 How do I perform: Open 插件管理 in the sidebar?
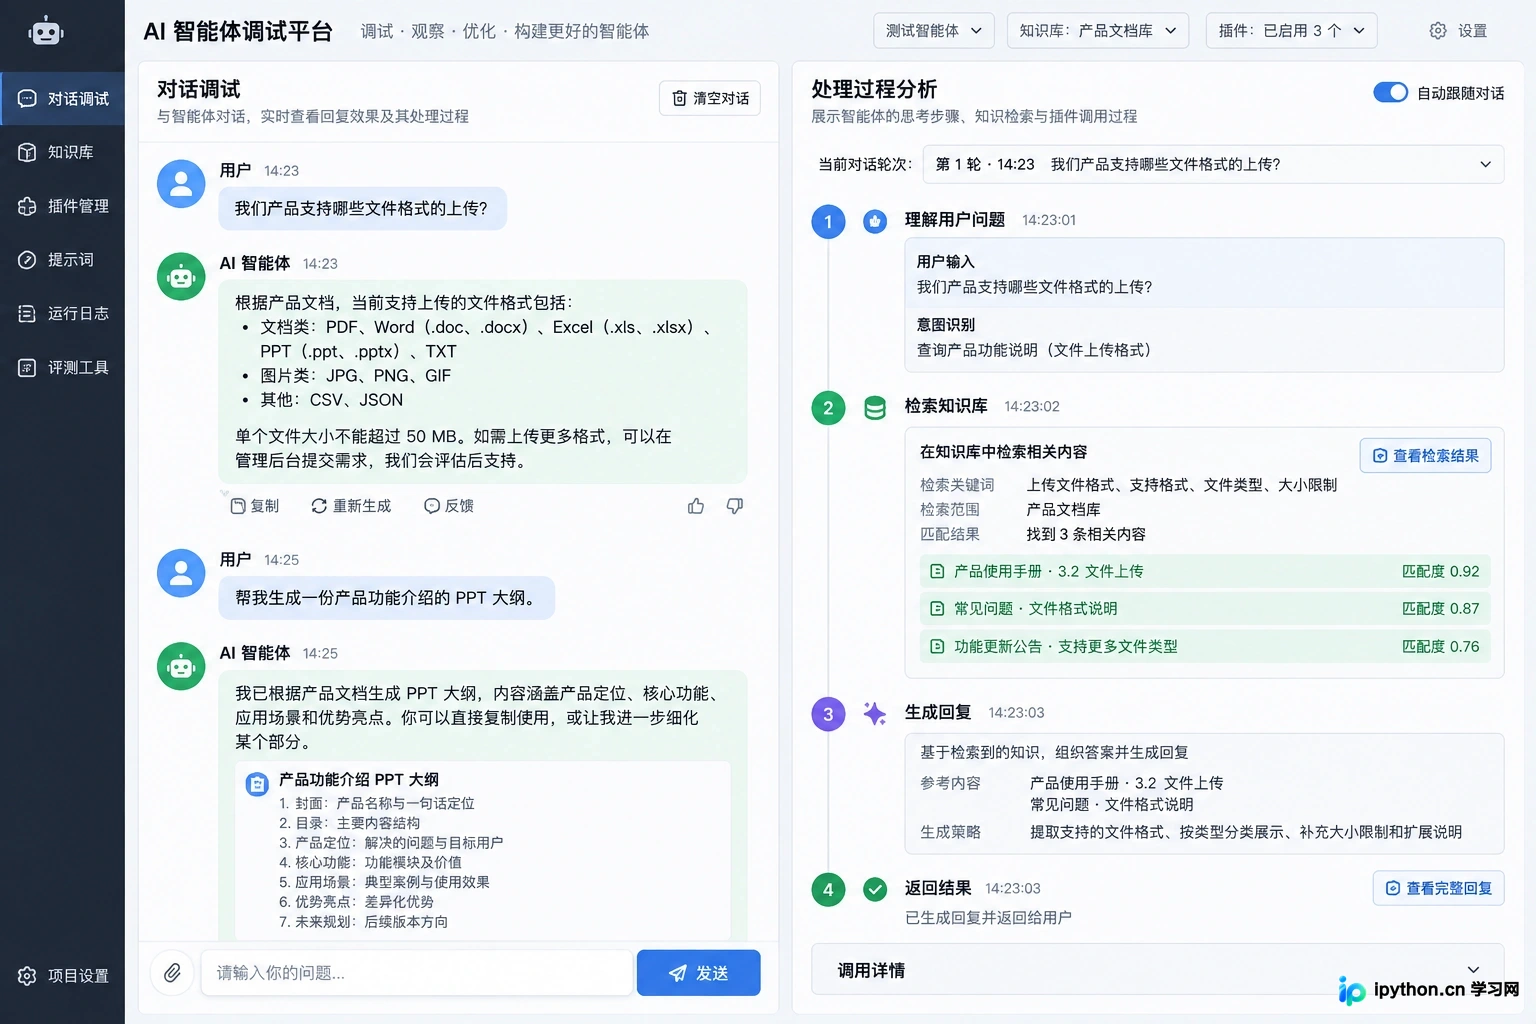(x=62, y=206)
